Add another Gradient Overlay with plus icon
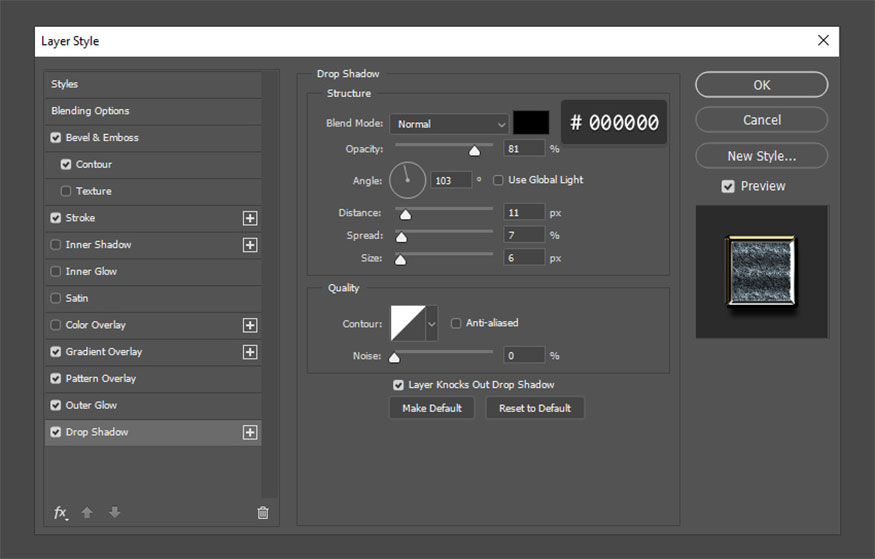Viewport: 875px width, 559px height. tap(250, 352)
